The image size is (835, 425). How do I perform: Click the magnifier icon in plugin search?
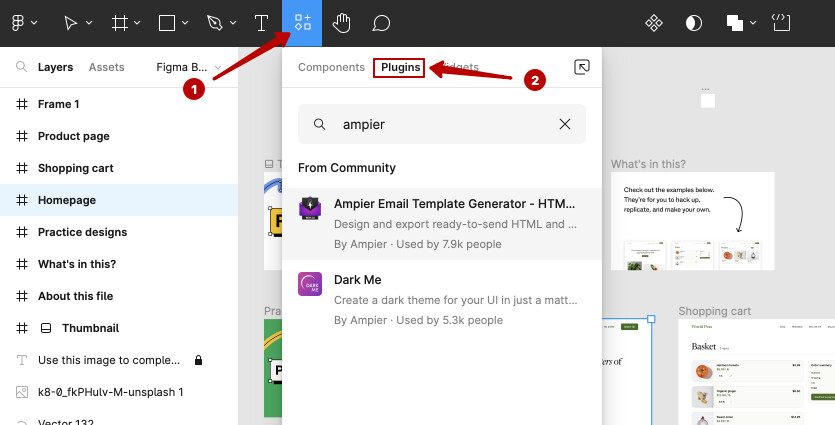[x=319, y=124]
